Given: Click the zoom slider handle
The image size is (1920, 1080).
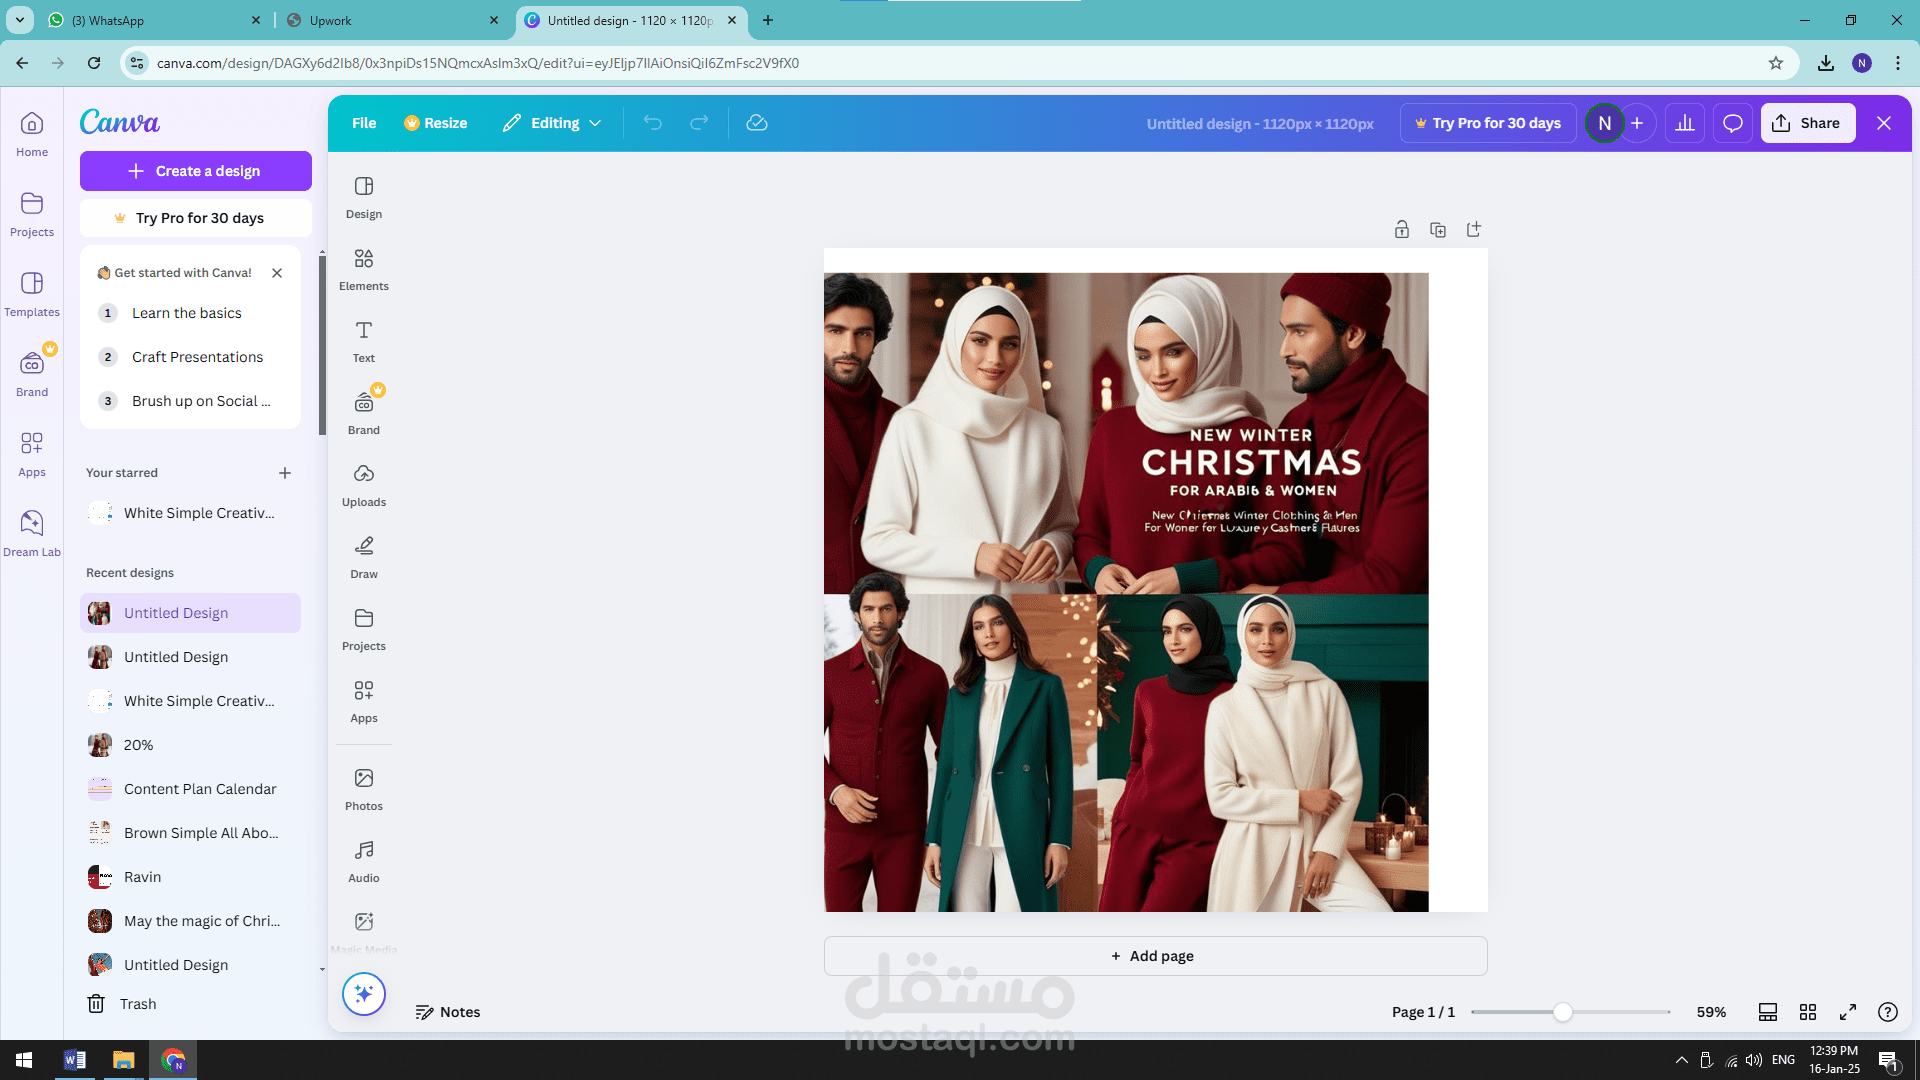Looking at the screenshot, I should click(1562, 1012).
